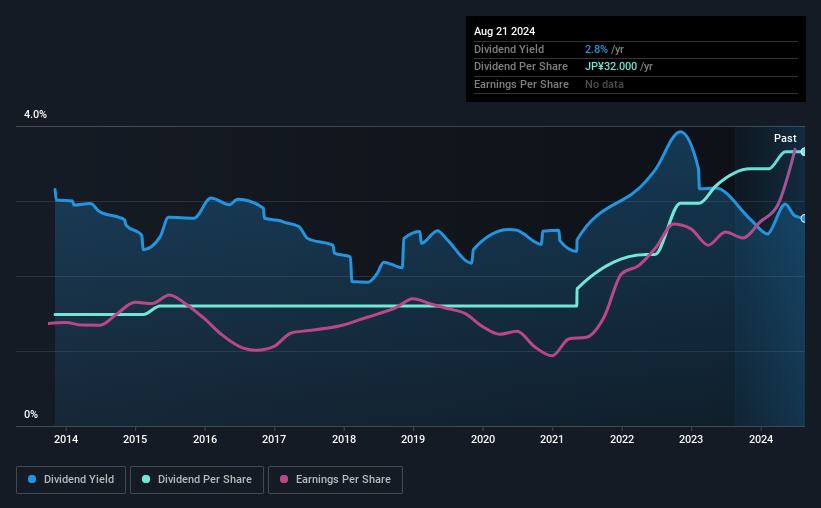
Task: Click the 4.0% y-axis label
Action: point(36,115)
